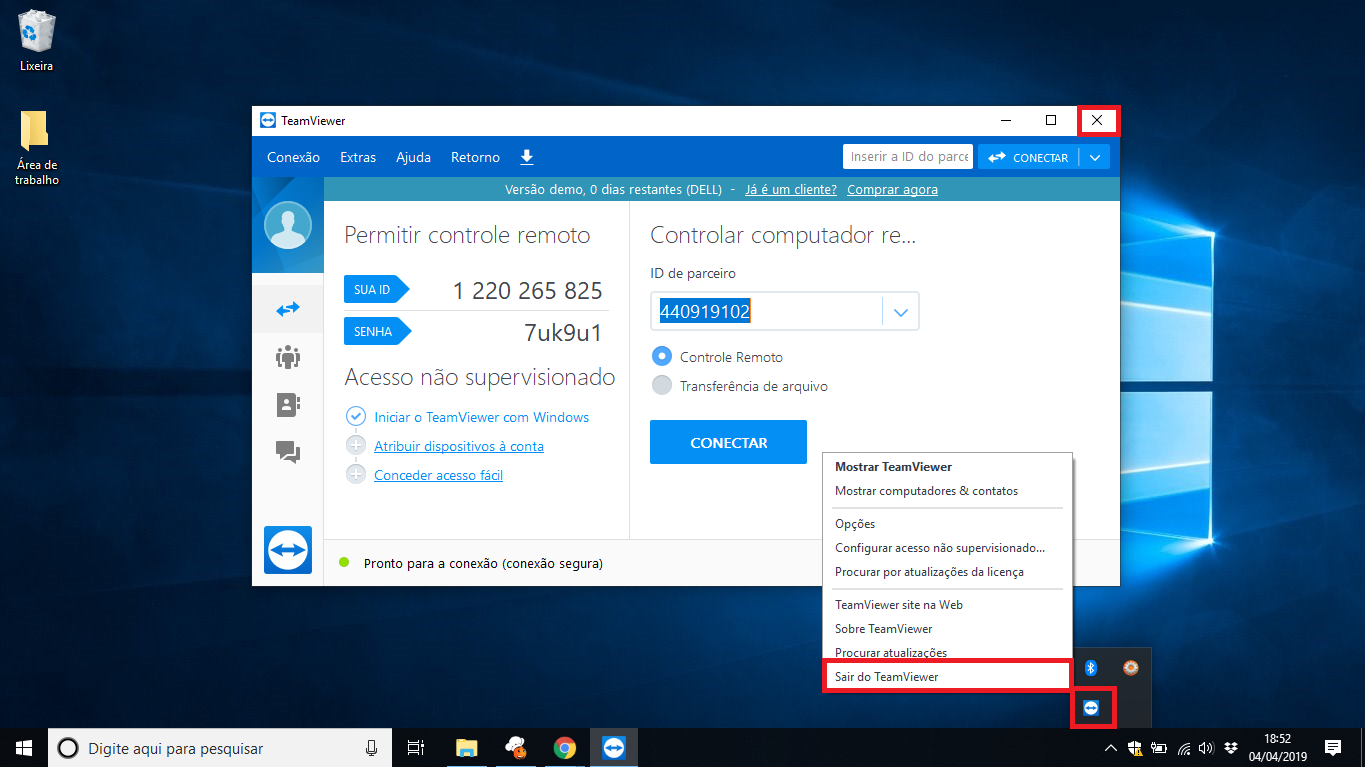Click the Bluetooth icon in tray overflow
The width and height of the screenshot is (1365, 767).
[1092, 668]
